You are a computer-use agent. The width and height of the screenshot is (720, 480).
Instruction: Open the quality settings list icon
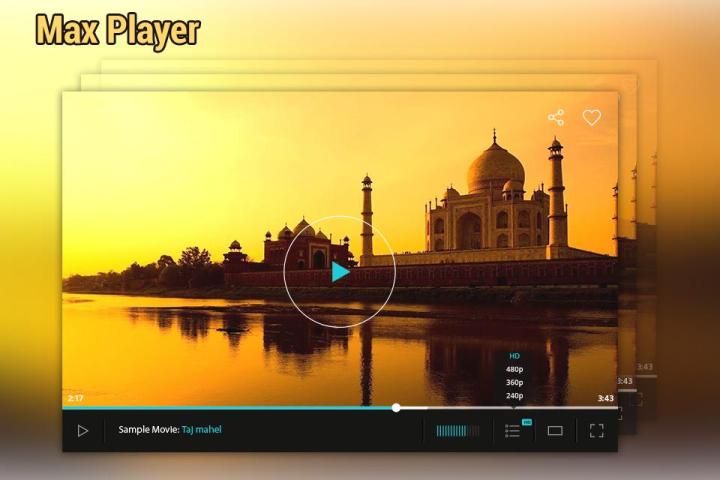tap(512, 431)
